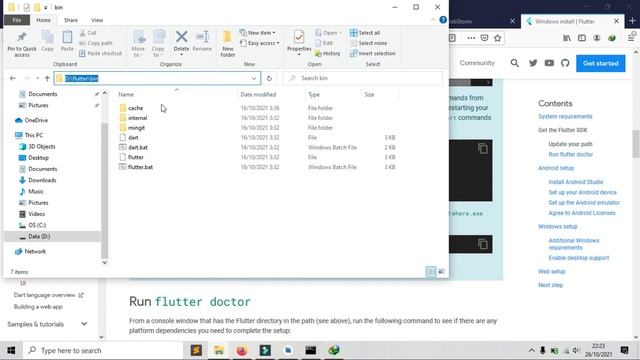The width and height of the screenshot is (640, 360).
Task: Click Run flutter doctor contents link
Action: click(571, 155)
